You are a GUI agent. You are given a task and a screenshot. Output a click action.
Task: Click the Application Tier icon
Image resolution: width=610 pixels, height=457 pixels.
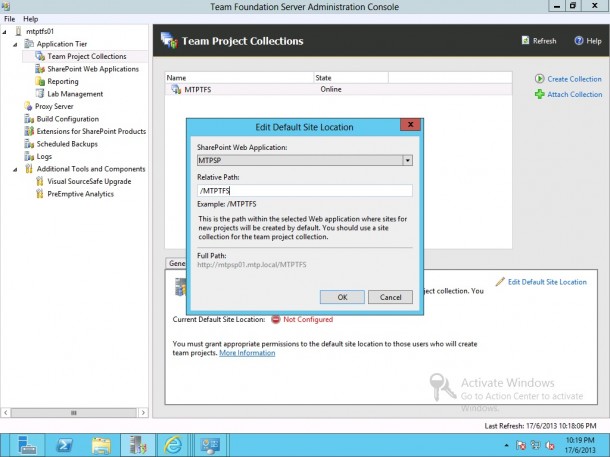[29, 44]
